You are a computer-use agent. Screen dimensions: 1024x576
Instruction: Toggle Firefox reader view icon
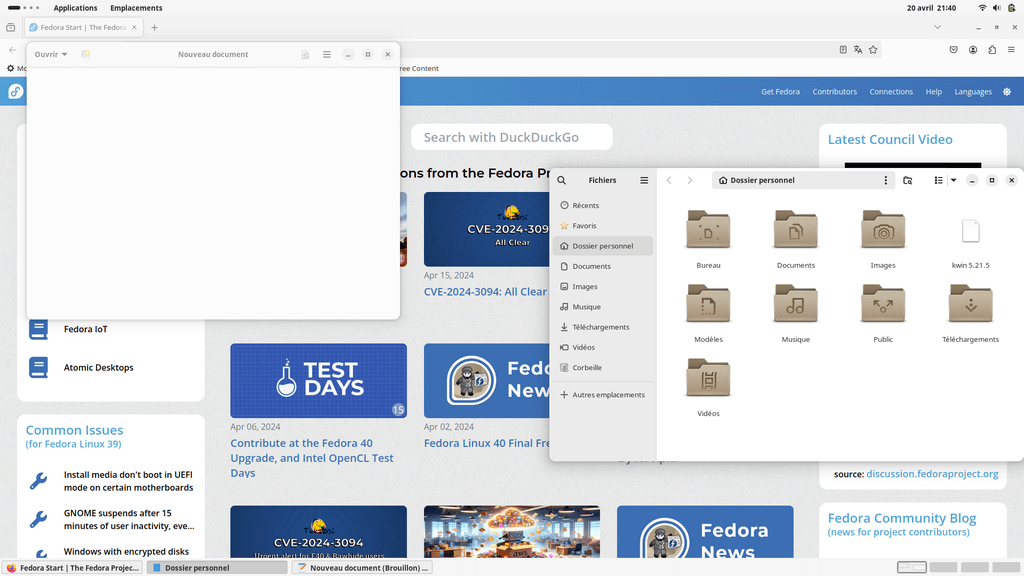point(843,50)
